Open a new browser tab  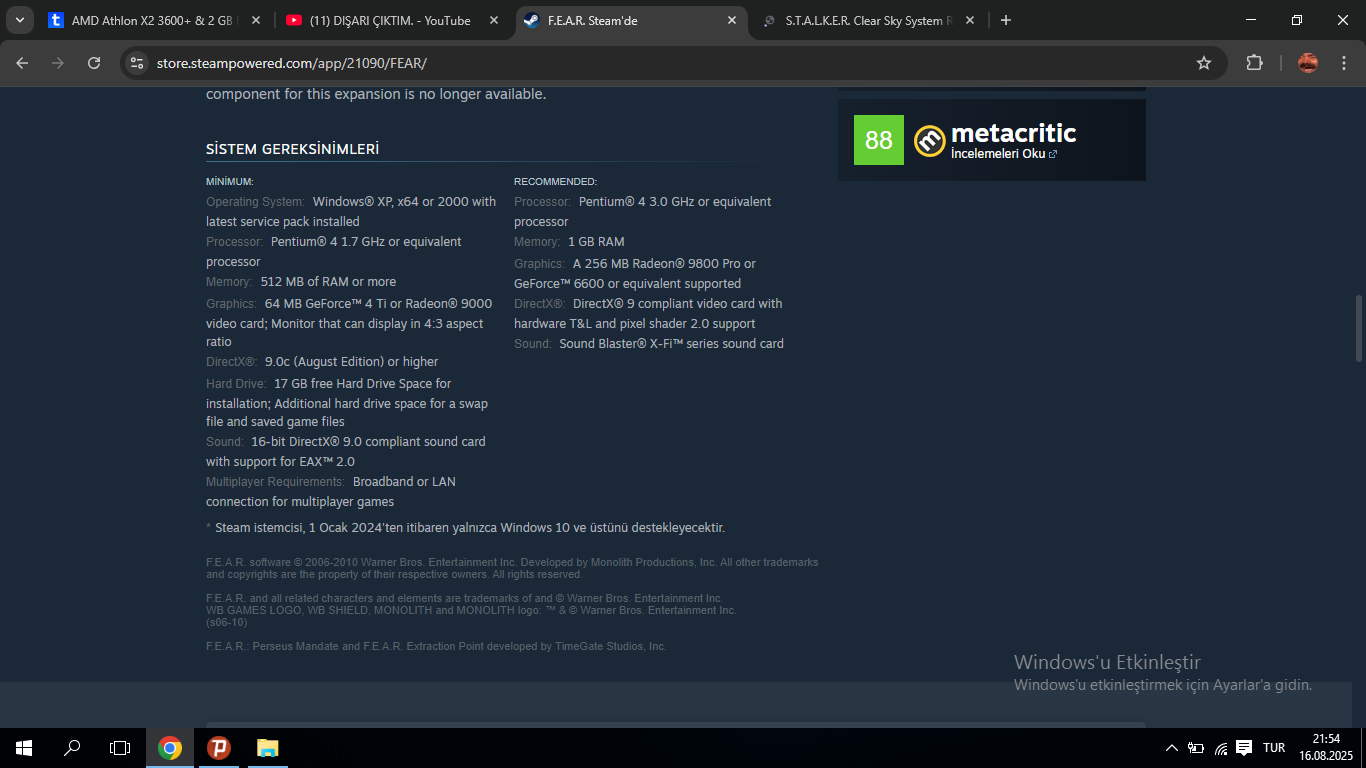[1006, 20]
